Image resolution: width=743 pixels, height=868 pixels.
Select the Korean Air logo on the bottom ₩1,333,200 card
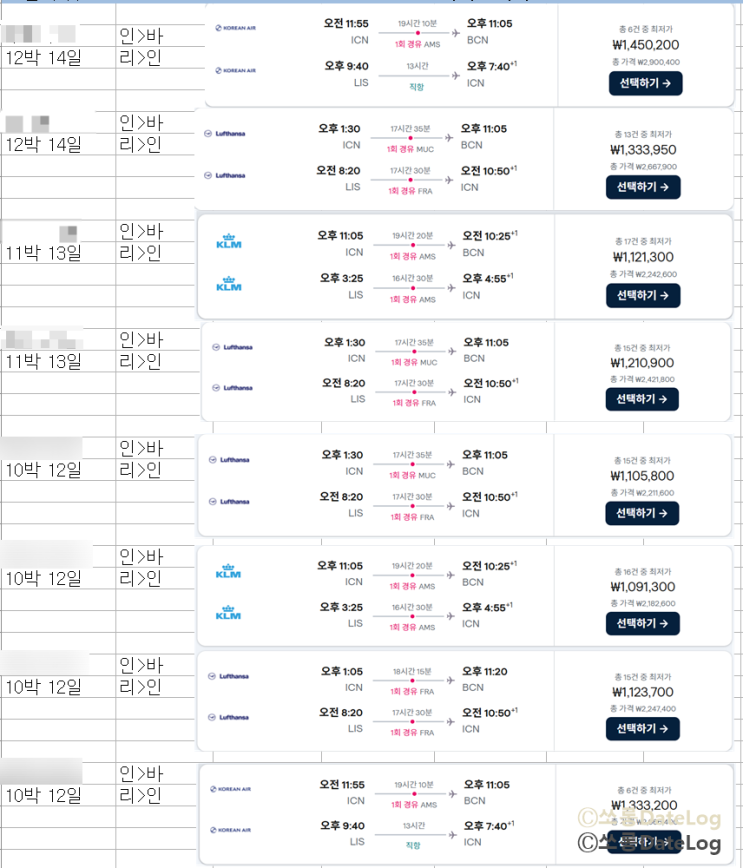pyautogui.click(x=234, y=788)
